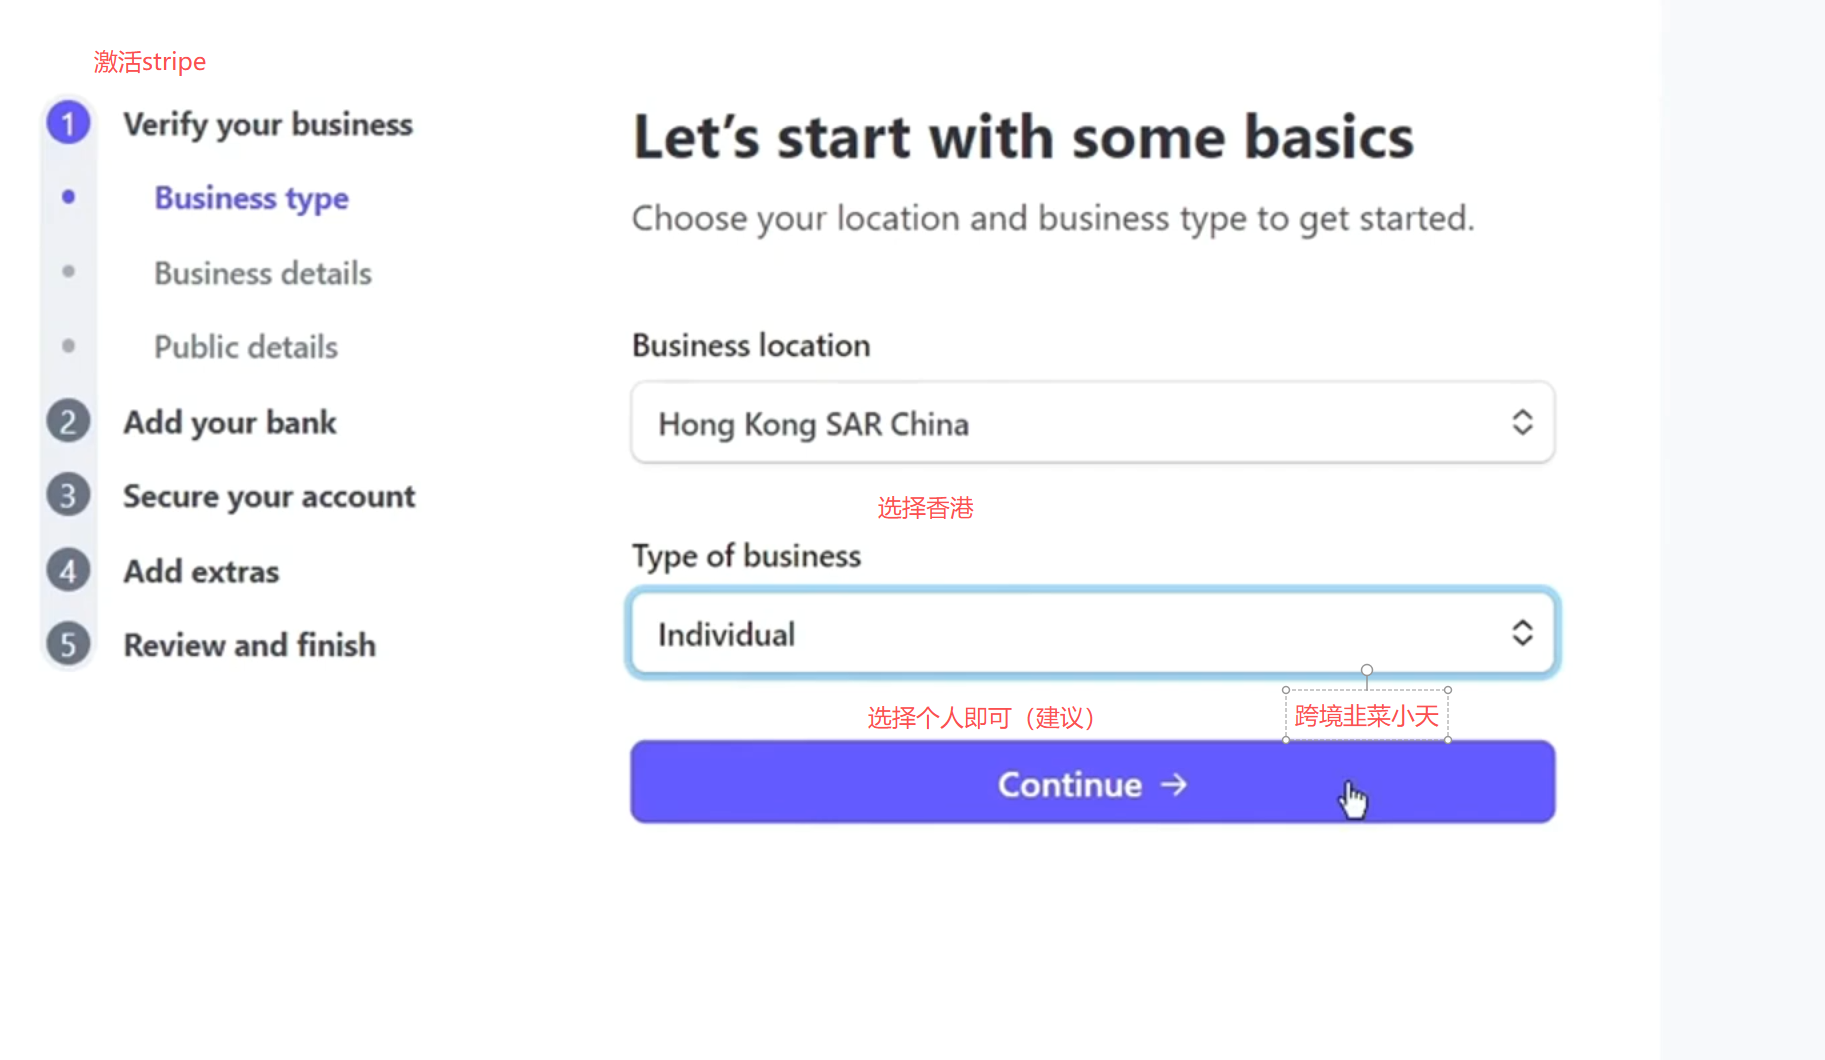Click the Business type bullet dot
This screenshot has height=1060, width=1825.
tap(68, 197)
